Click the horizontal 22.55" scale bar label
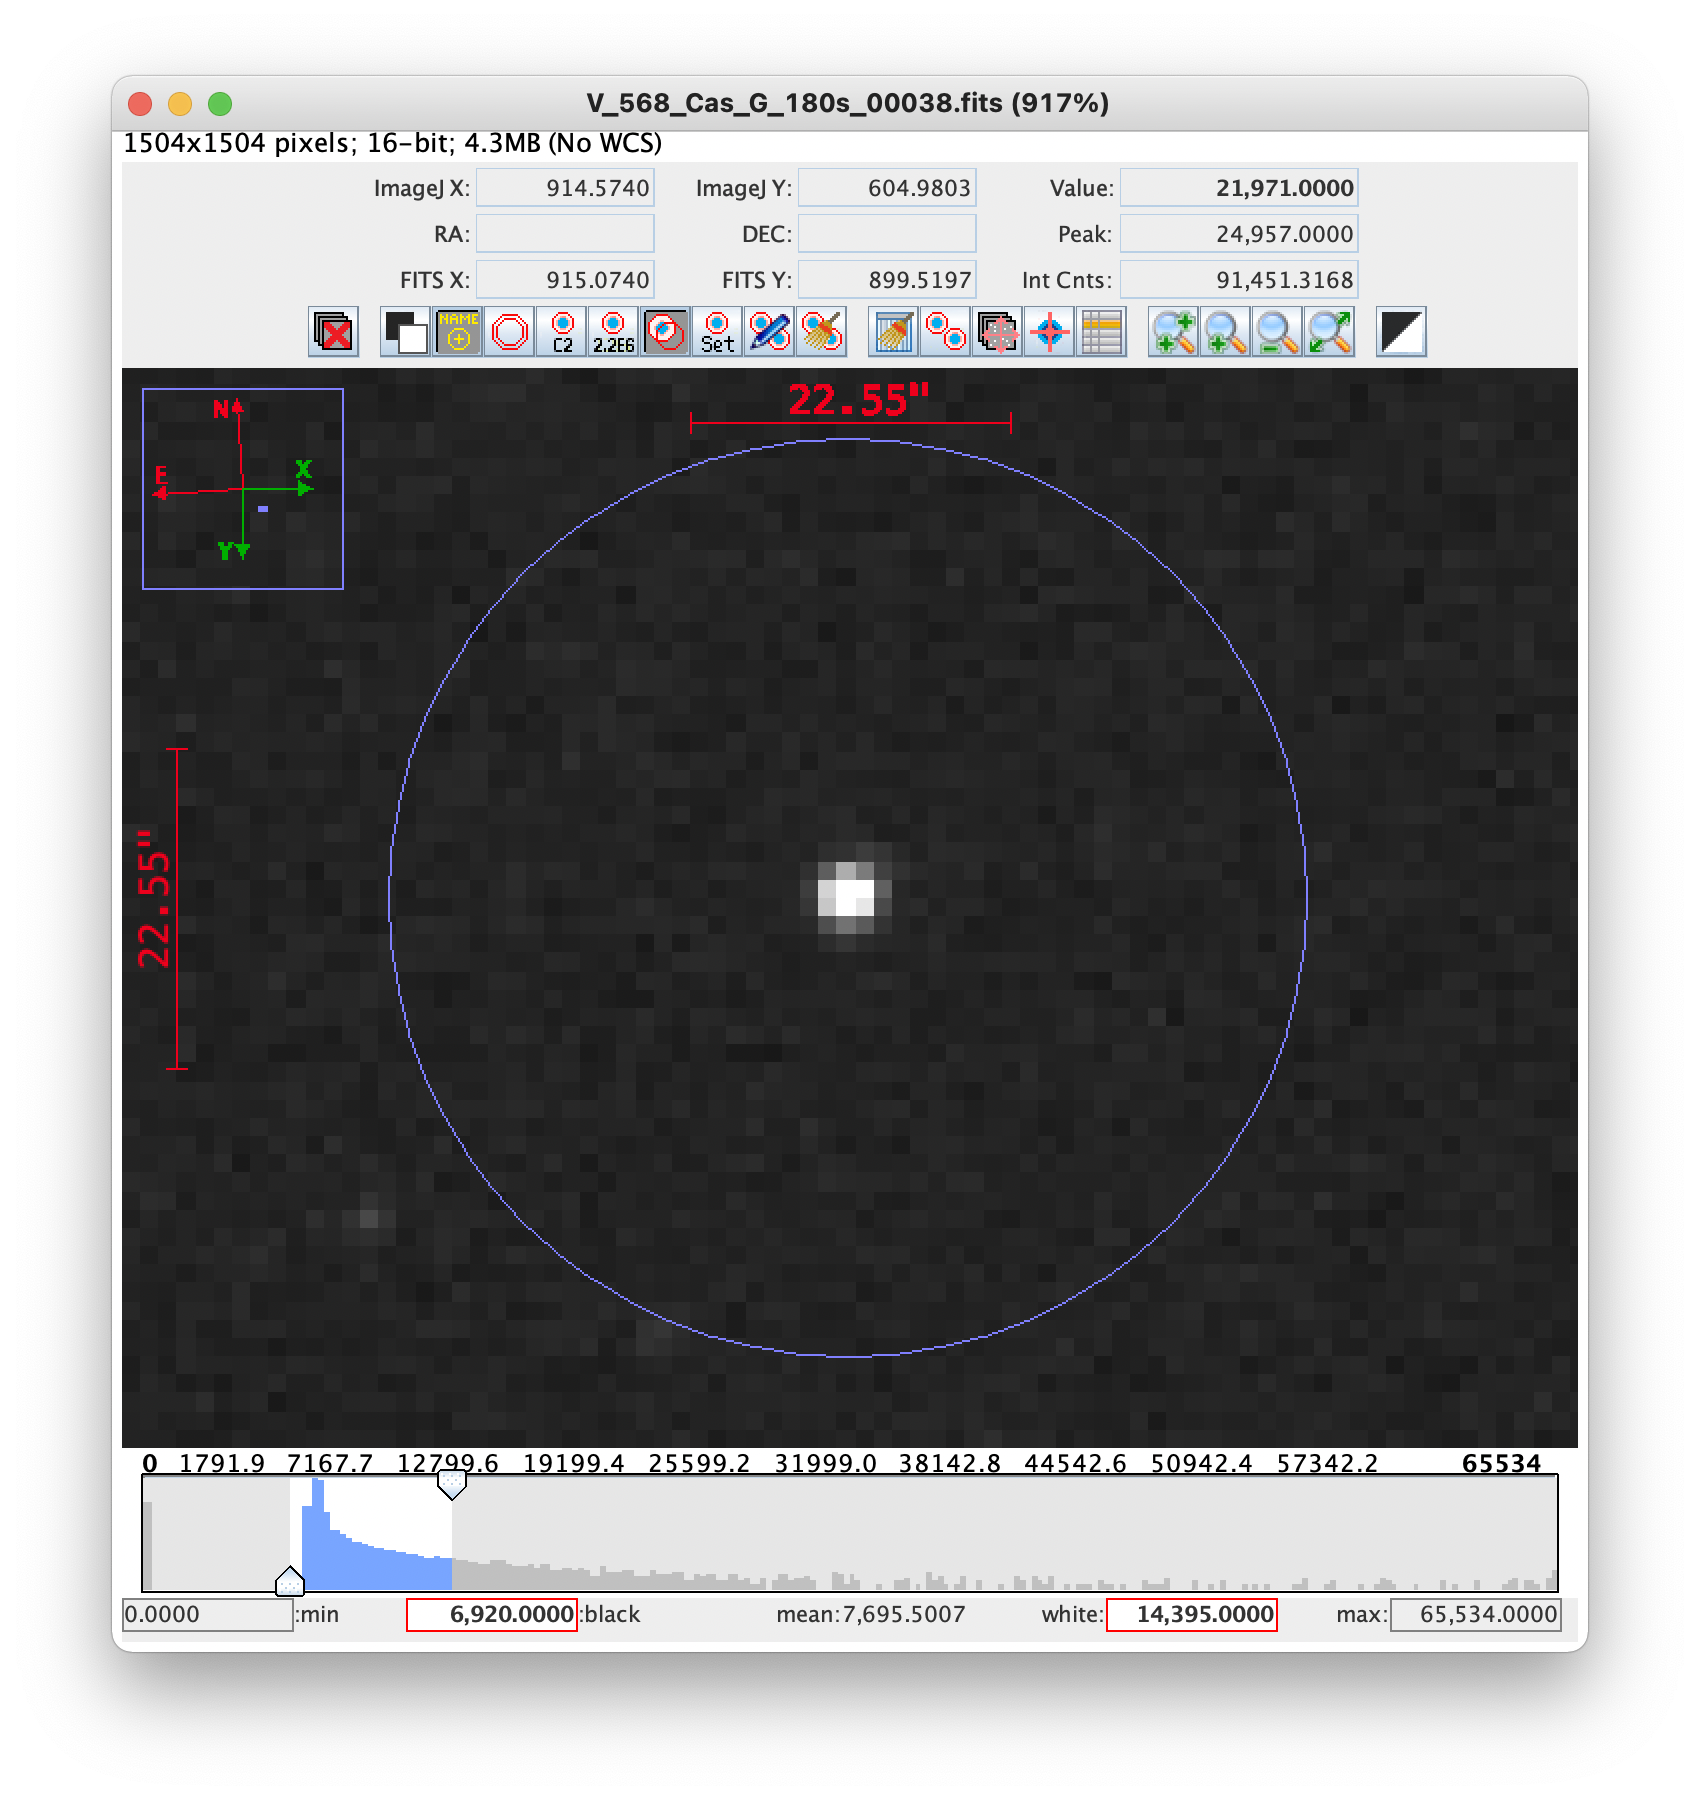The image size is (1700, 1800). coord(859,400)
